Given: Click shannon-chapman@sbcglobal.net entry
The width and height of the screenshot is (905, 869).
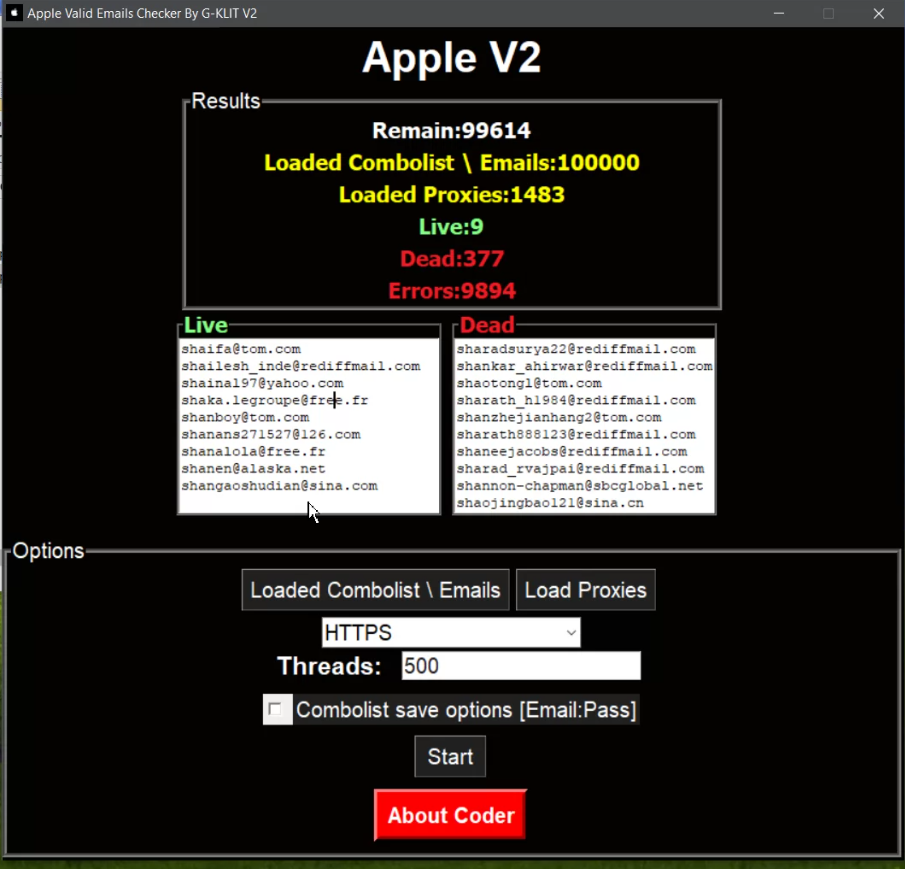Looking at the screenshot, I should click(x=581, y=485).
